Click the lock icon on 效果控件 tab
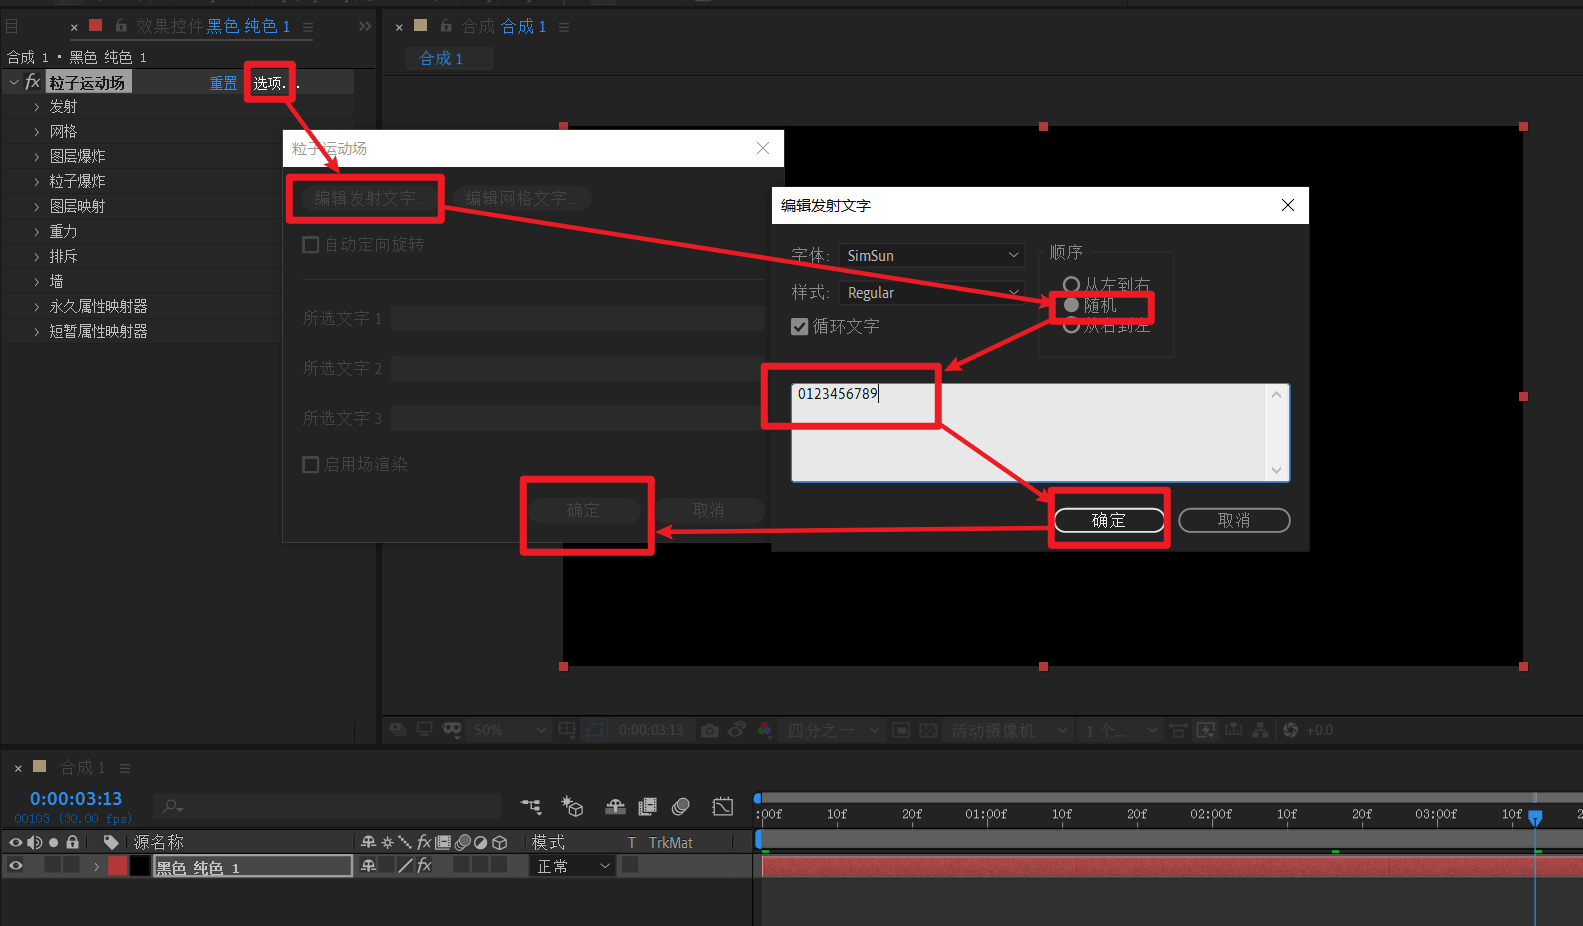The height and width of the screenshot is (926, 1583). (121, 26)
